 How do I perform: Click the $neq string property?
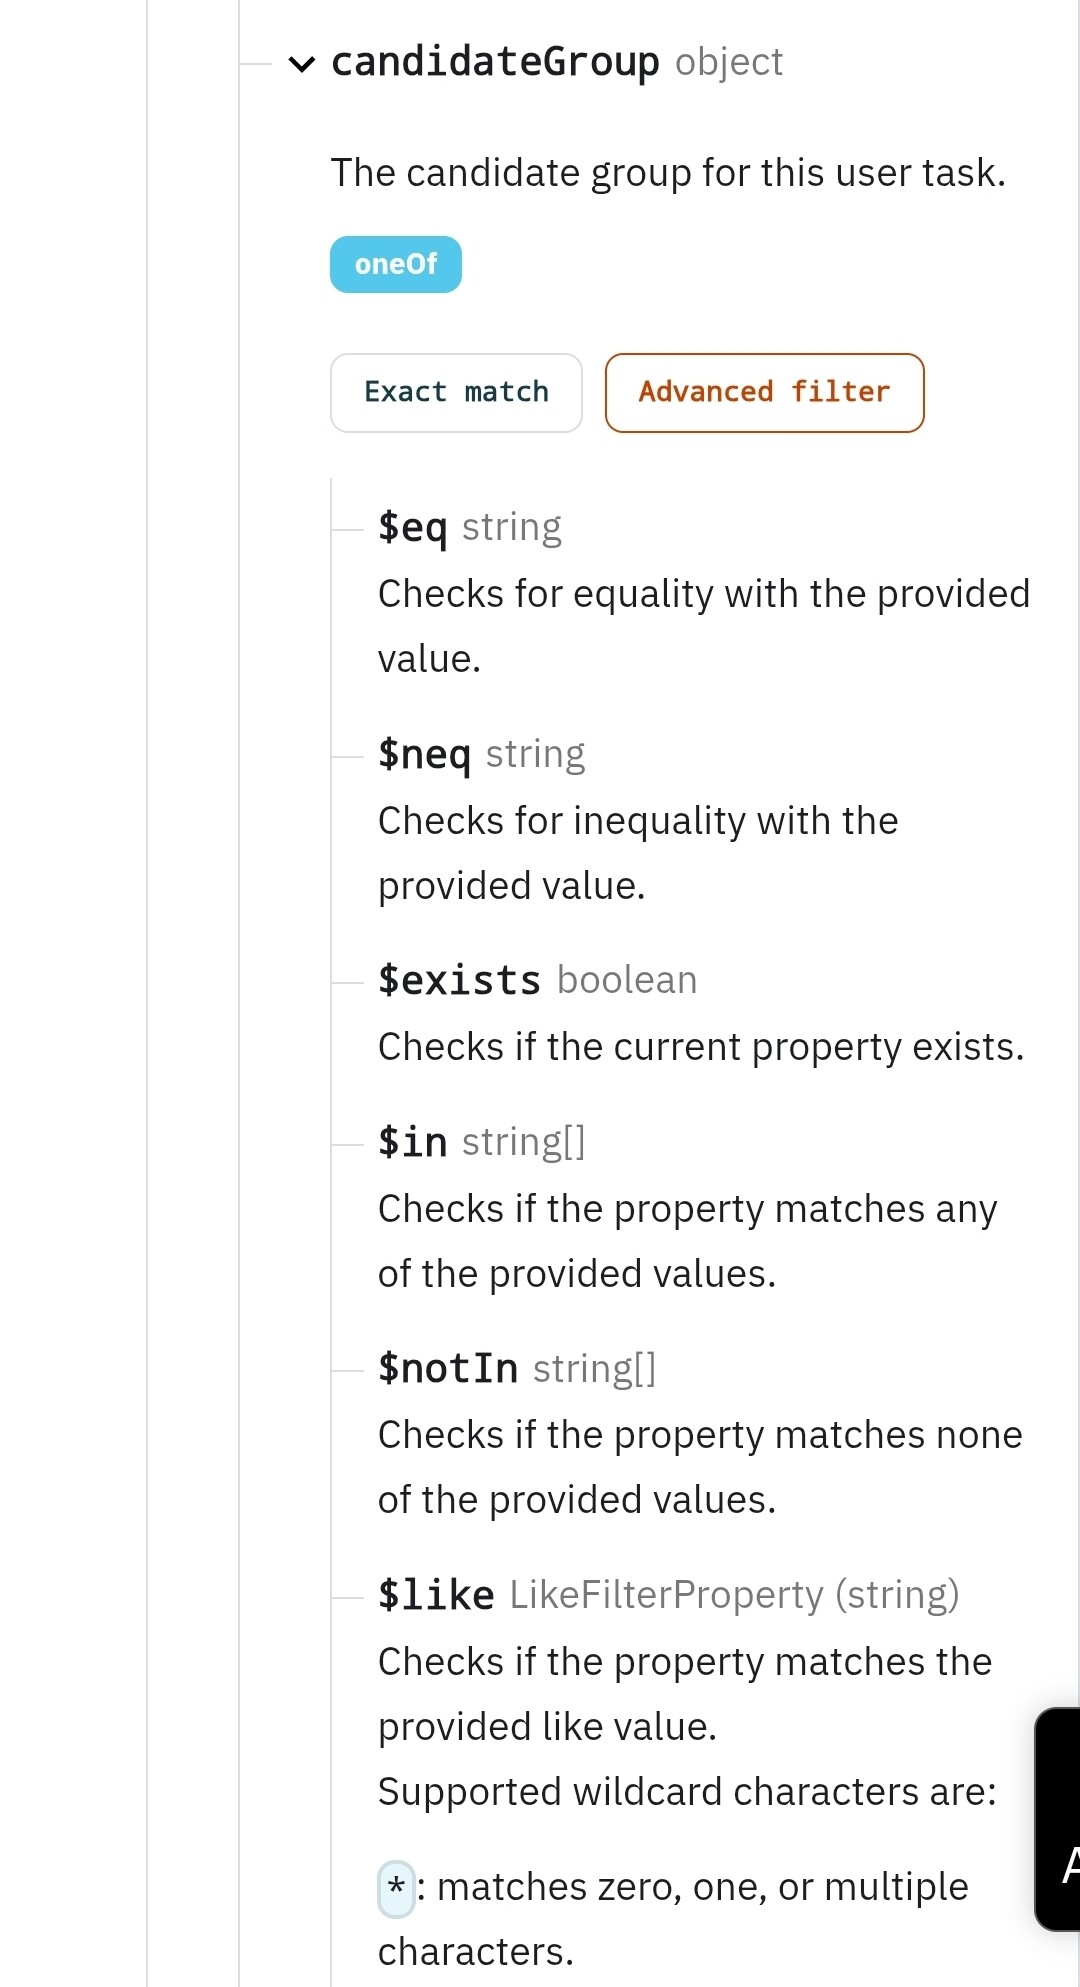481,754
